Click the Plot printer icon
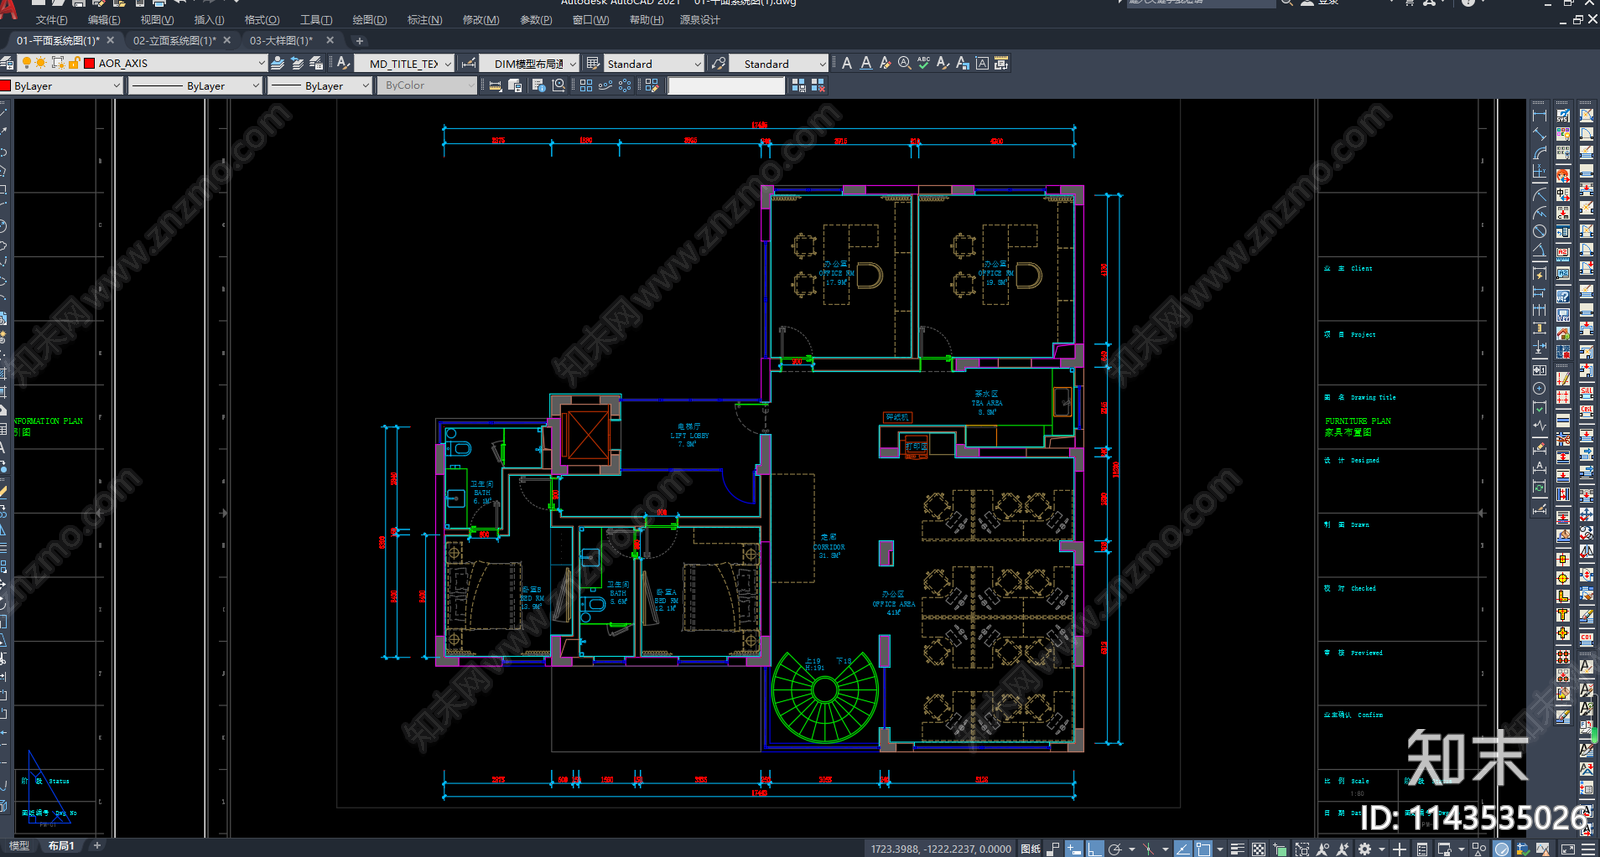The width and height of the screenshot is (1600, 857). click(159, 3)
